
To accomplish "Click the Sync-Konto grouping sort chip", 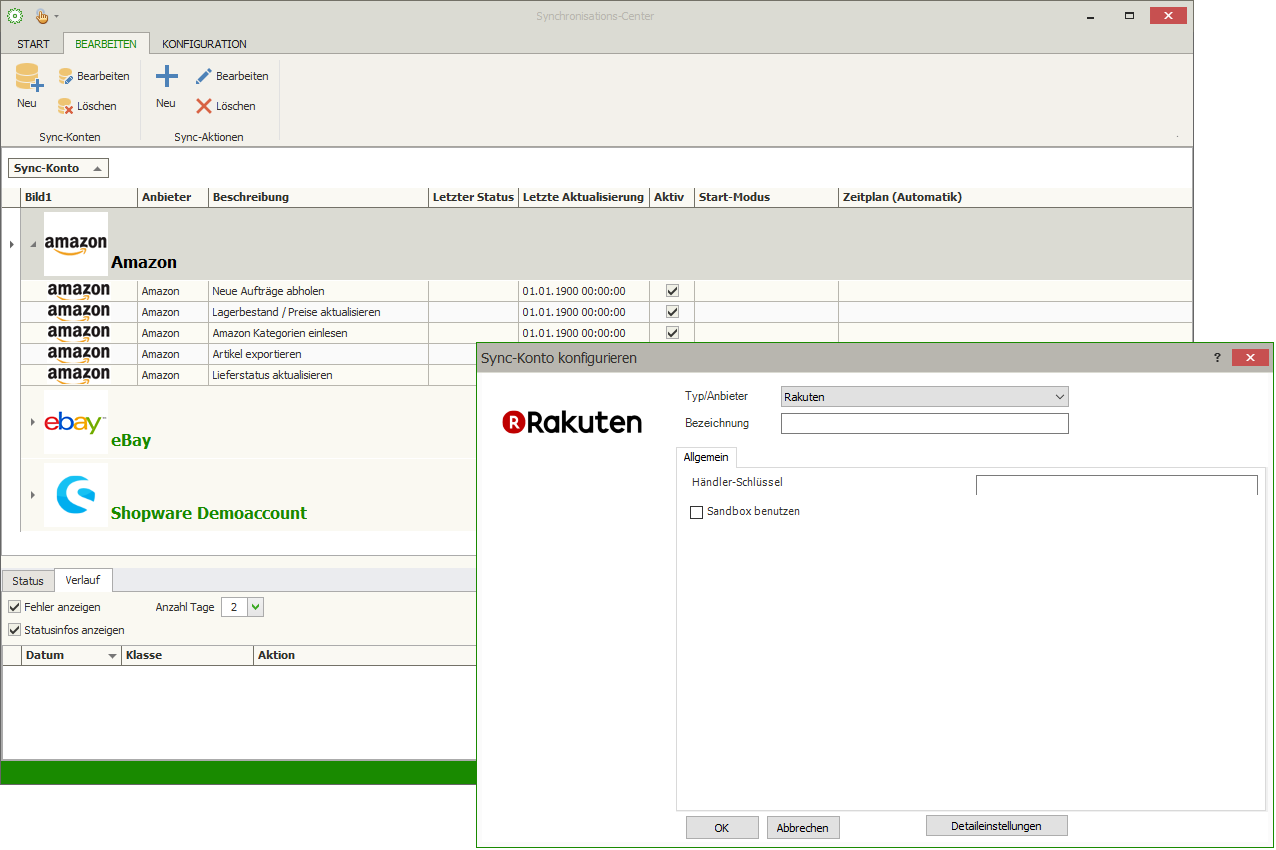I will (x=58, y=168).
